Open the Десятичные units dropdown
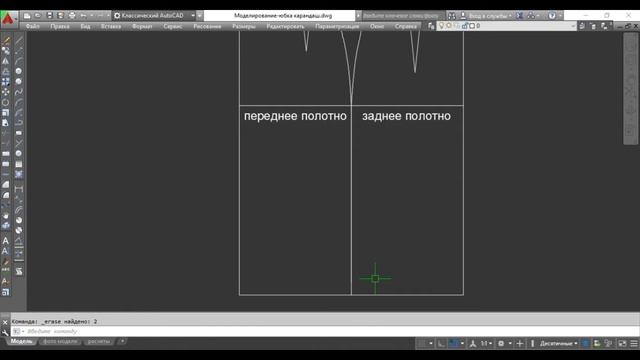The height and width of the screenshot is (360, 640). [x=558, y=344]
